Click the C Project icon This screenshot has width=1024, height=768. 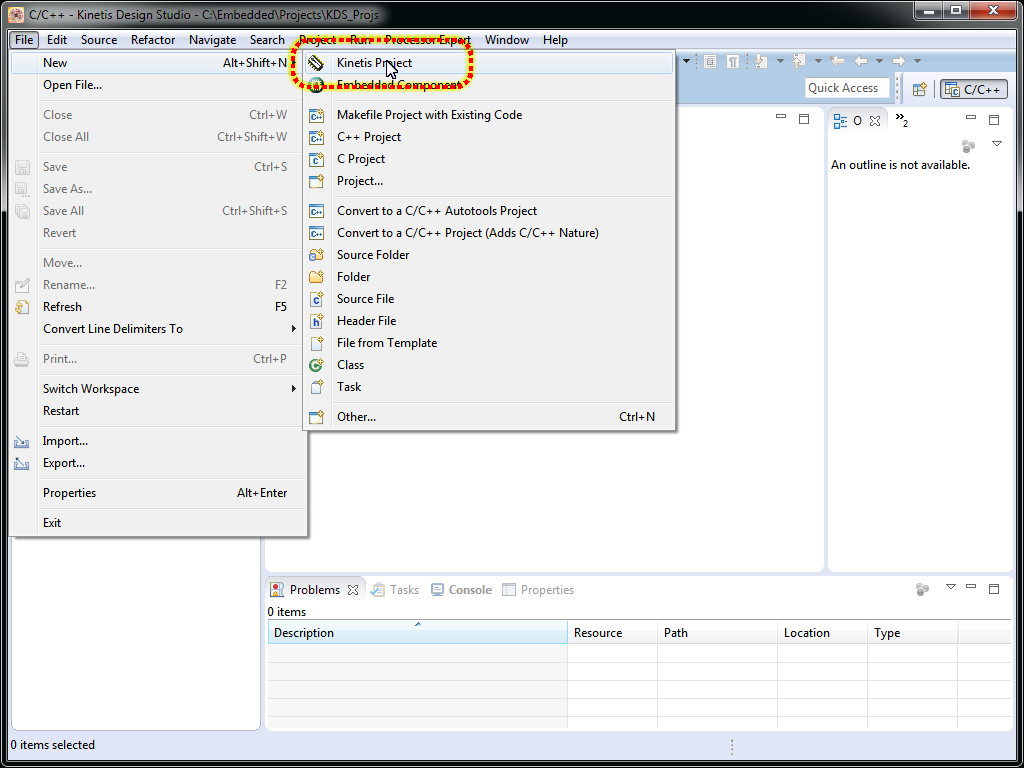pos(316,159)
